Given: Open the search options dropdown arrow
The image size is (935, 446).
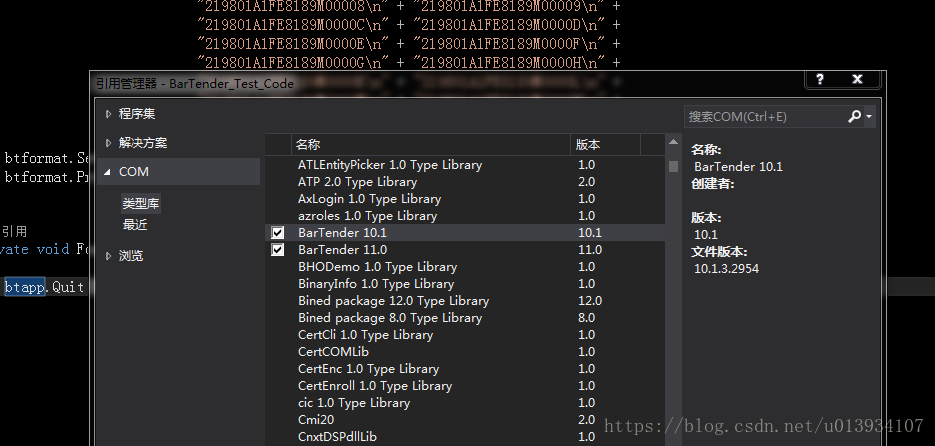Looking at the screenshot, I should 869,117.
